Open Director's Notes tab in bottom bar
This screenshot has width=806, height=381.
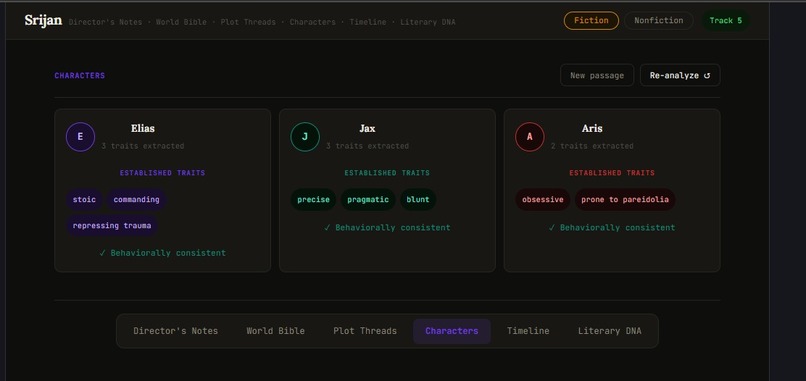pyautogui.click(x=175, y=331)
